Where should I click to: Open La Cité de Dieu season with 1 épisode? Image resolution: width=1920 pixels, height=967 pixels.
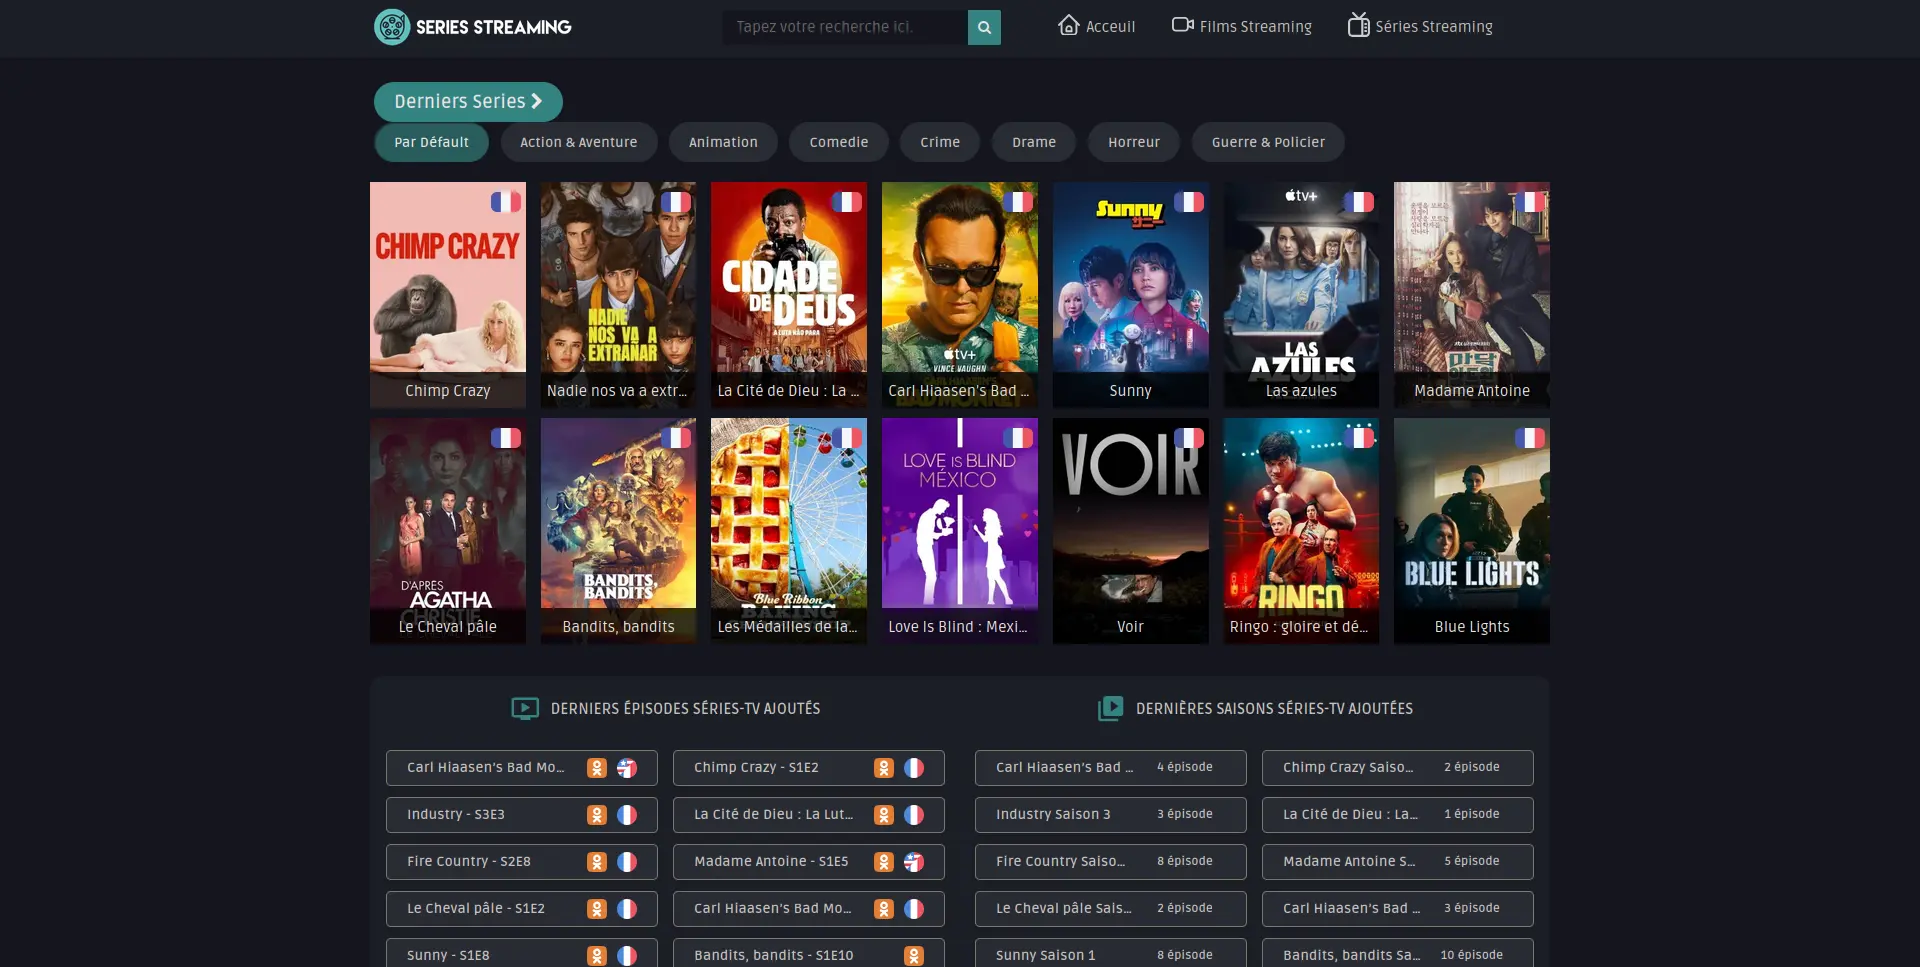click(1398, 815)
